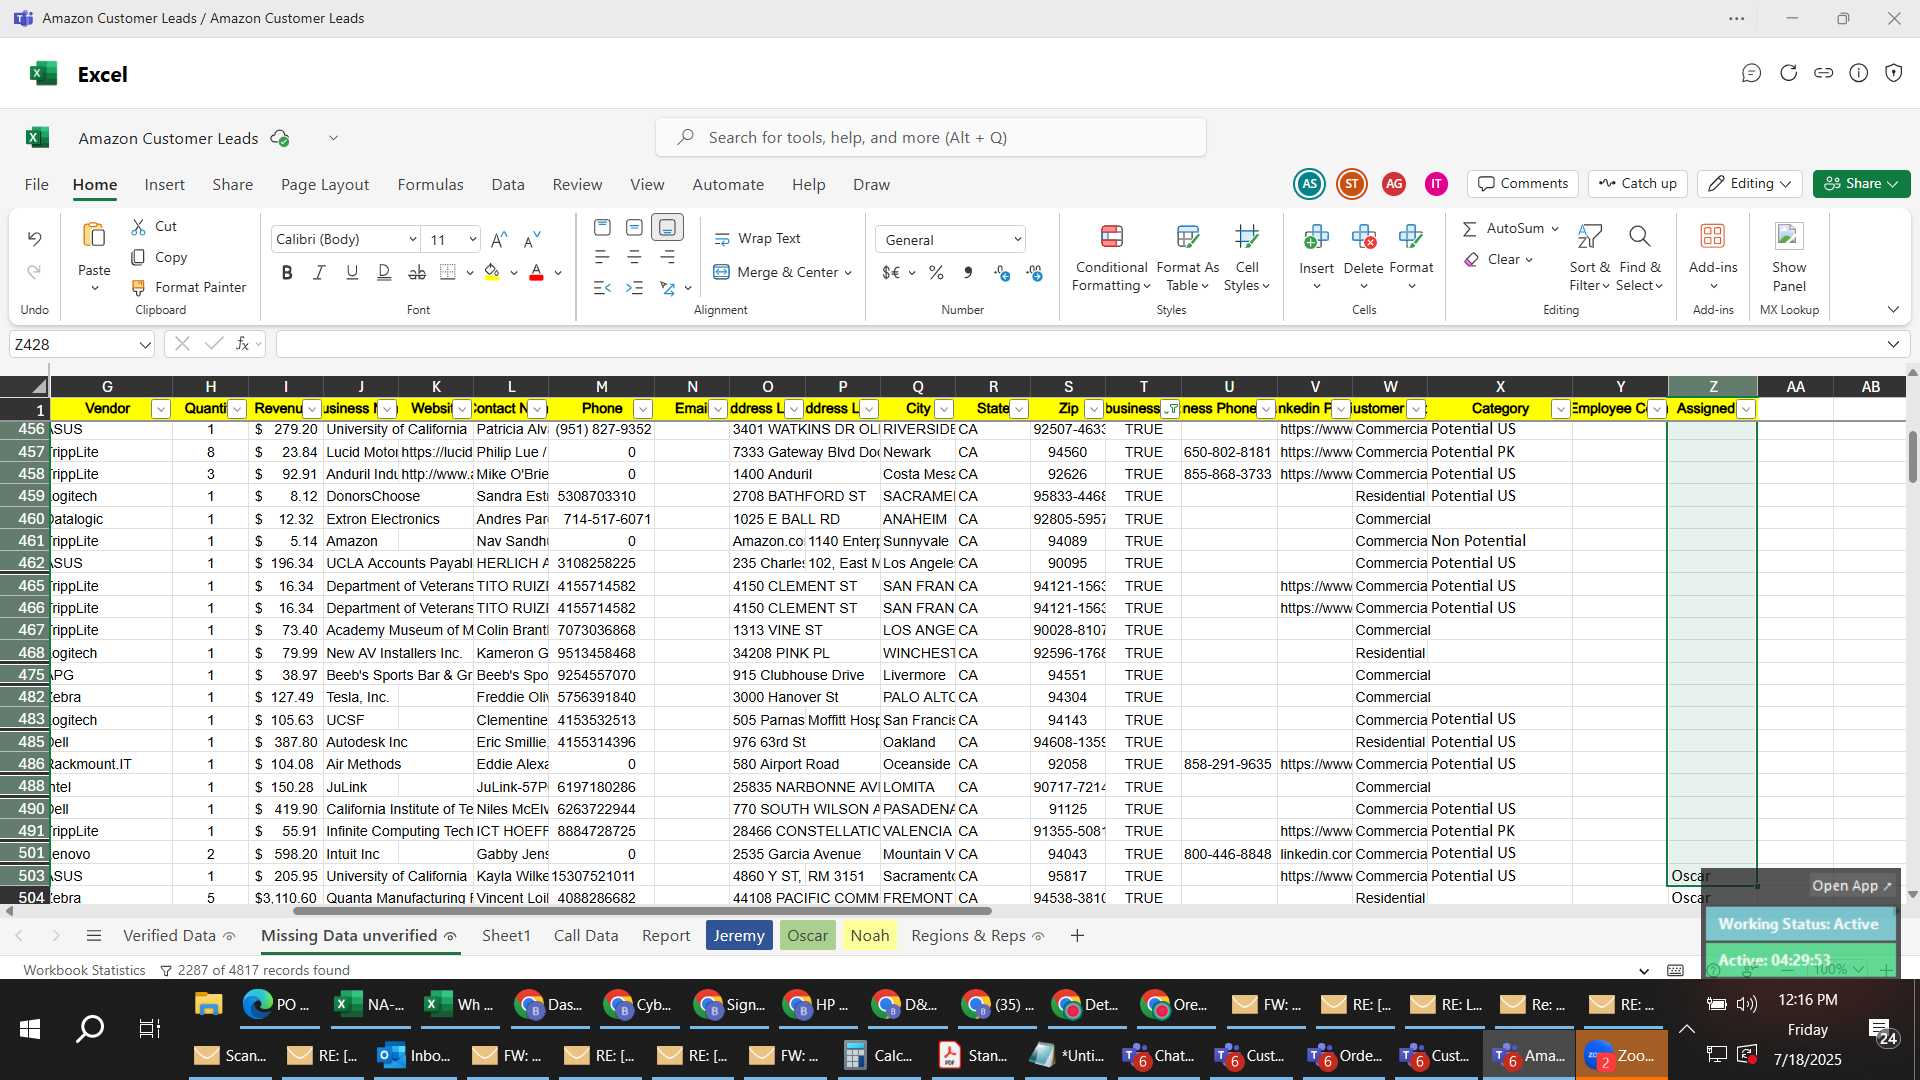This screenshot has height=1080, width=1920.
Task: Click horizontal scrollbar thumb
Action: pos(642,911)
